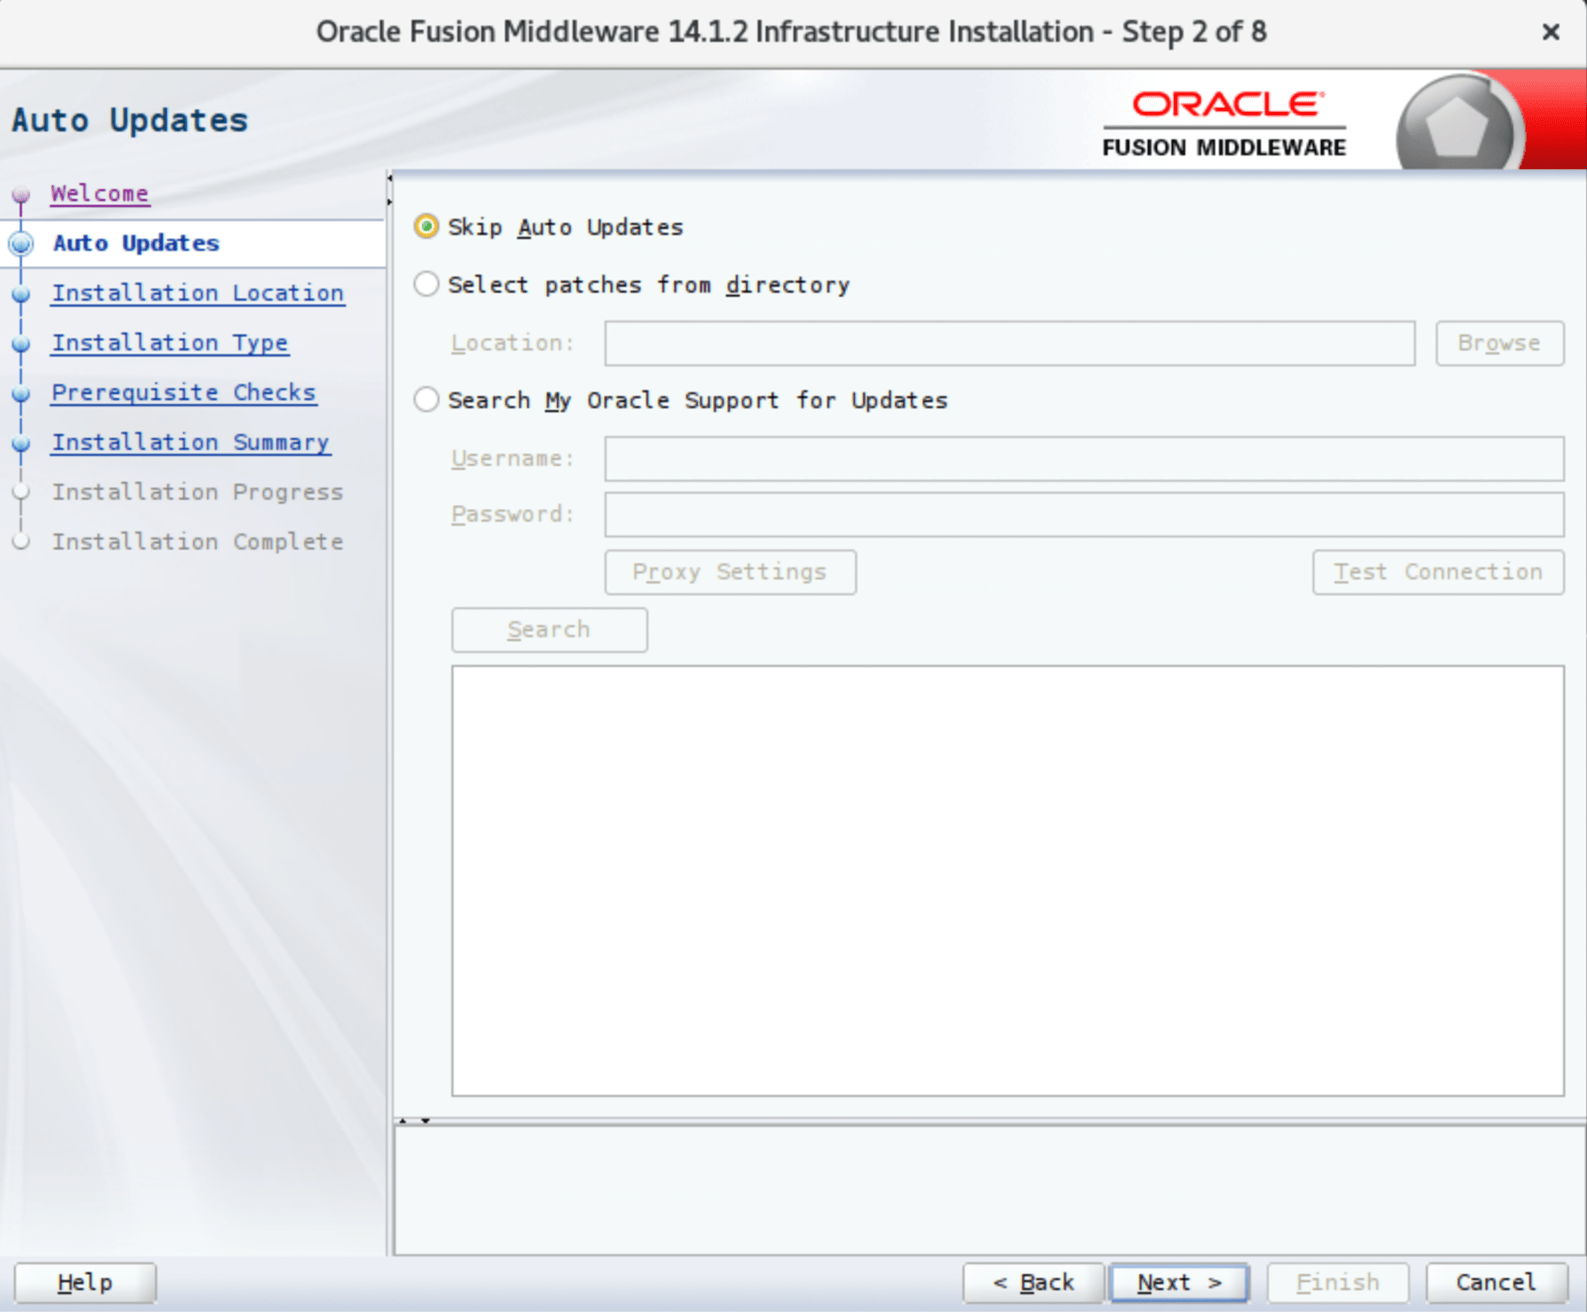This screenshot has height=1312, width=1587.
Task: Click the Username input field
Action: coord(1084,459)
